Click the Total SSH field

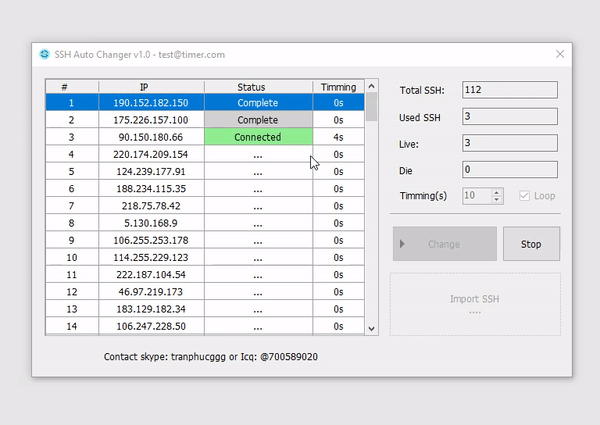click(510, 90)
